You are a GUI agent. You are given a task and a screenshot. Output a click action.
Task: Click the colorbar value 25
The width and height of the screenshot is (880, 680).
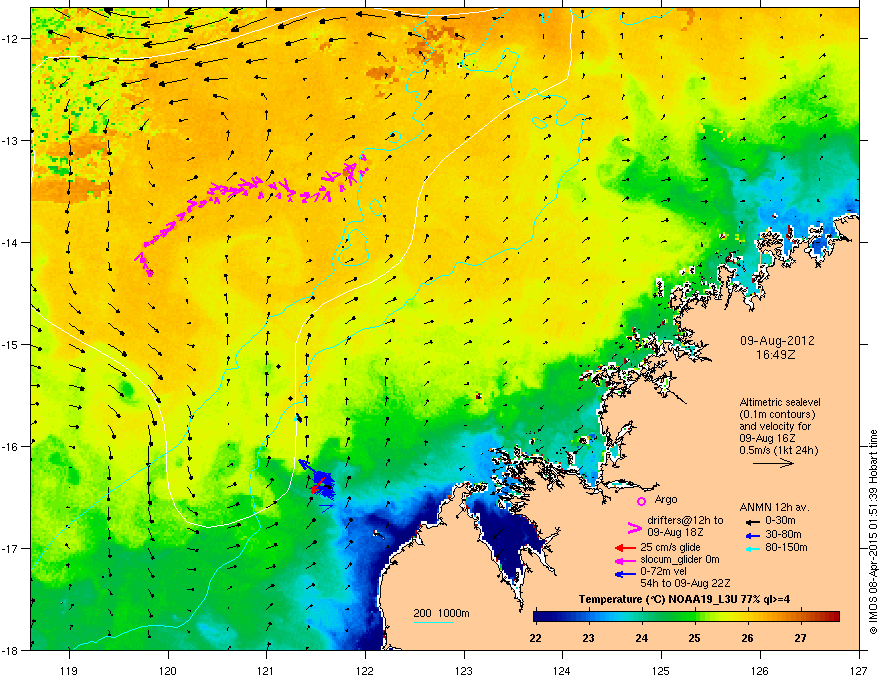(694, 638)
